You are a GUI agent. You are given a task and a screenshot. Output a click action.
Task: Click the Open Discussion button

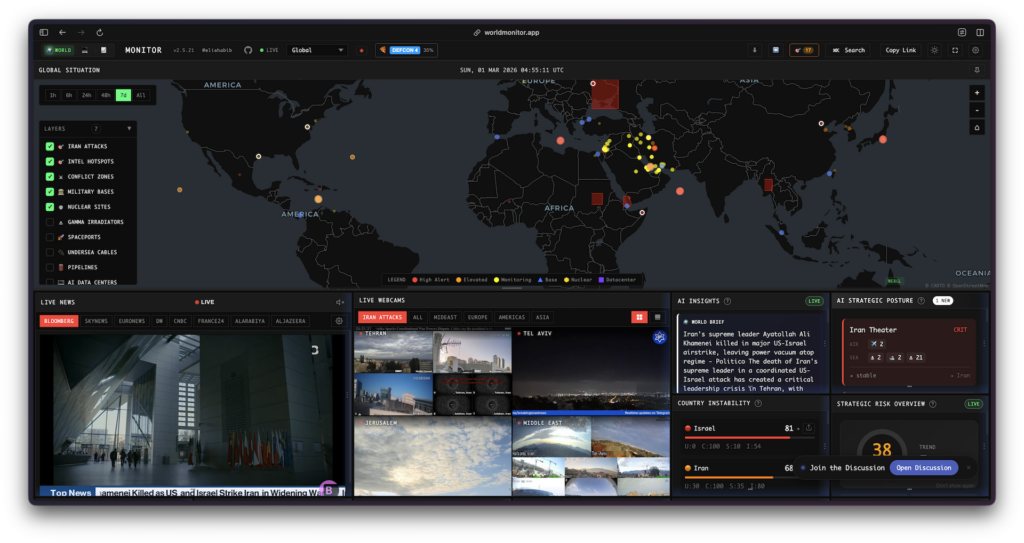(x=923, y=468)
